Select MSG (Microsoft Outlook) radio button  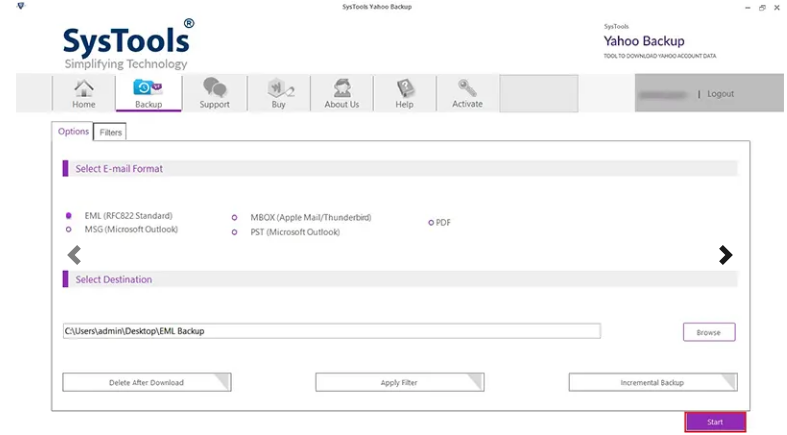point(69,229)
